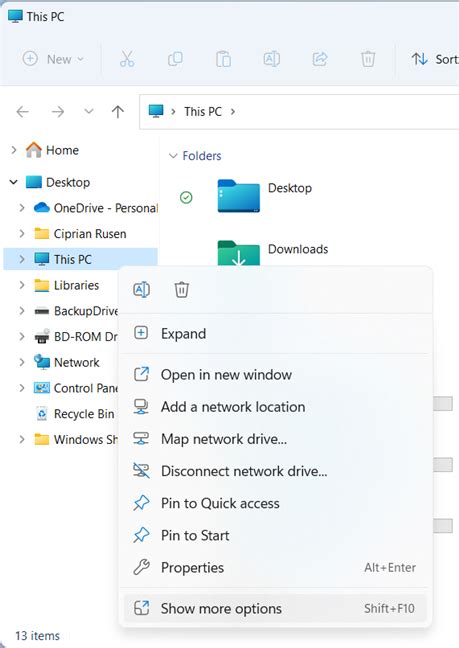Click the Rename toolbar icon
The height and width of the screenshot is (648, 459).
[x=271, y=59]
